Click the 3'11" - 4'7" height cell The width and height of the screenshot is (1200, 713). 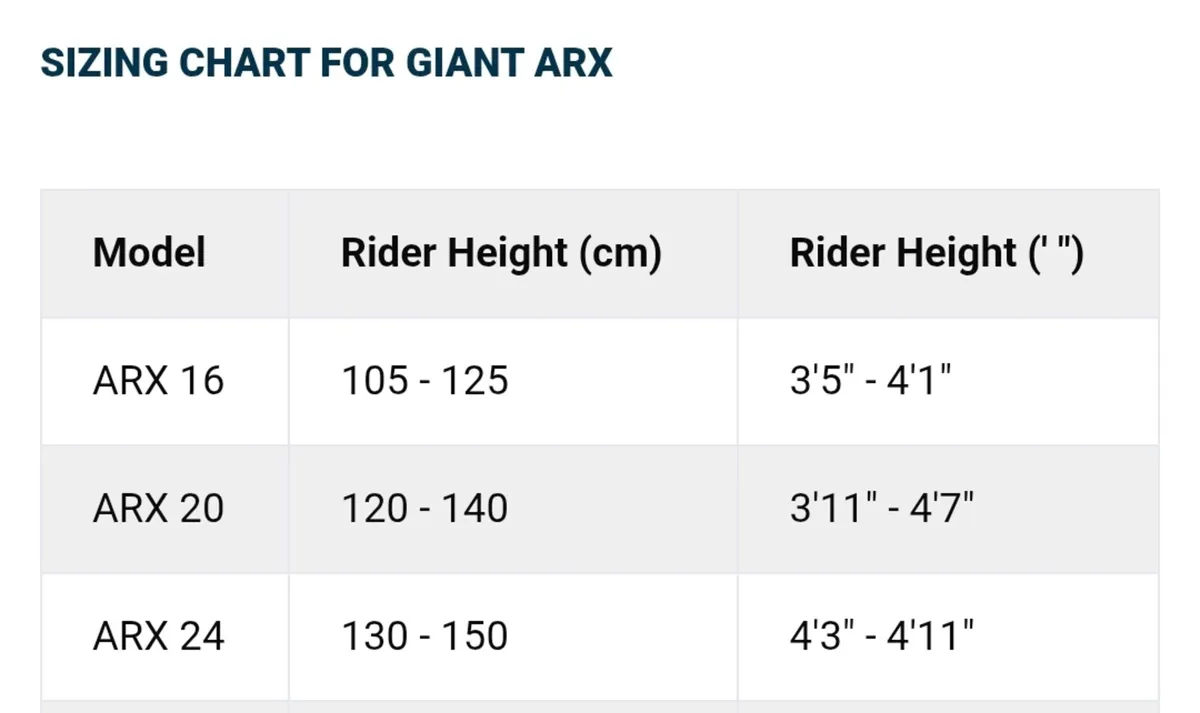[x=882, y=509]
